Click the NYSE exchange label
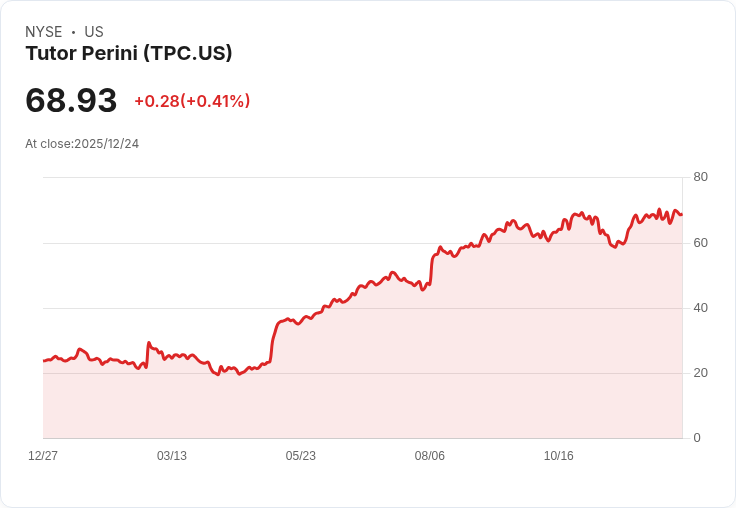Viewport: 736px width, 508px height. point(44,32)
